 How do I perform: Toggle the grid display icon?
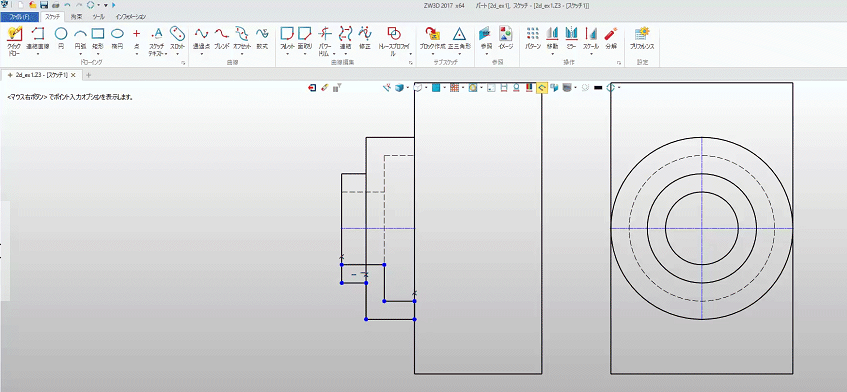(454, 87)
